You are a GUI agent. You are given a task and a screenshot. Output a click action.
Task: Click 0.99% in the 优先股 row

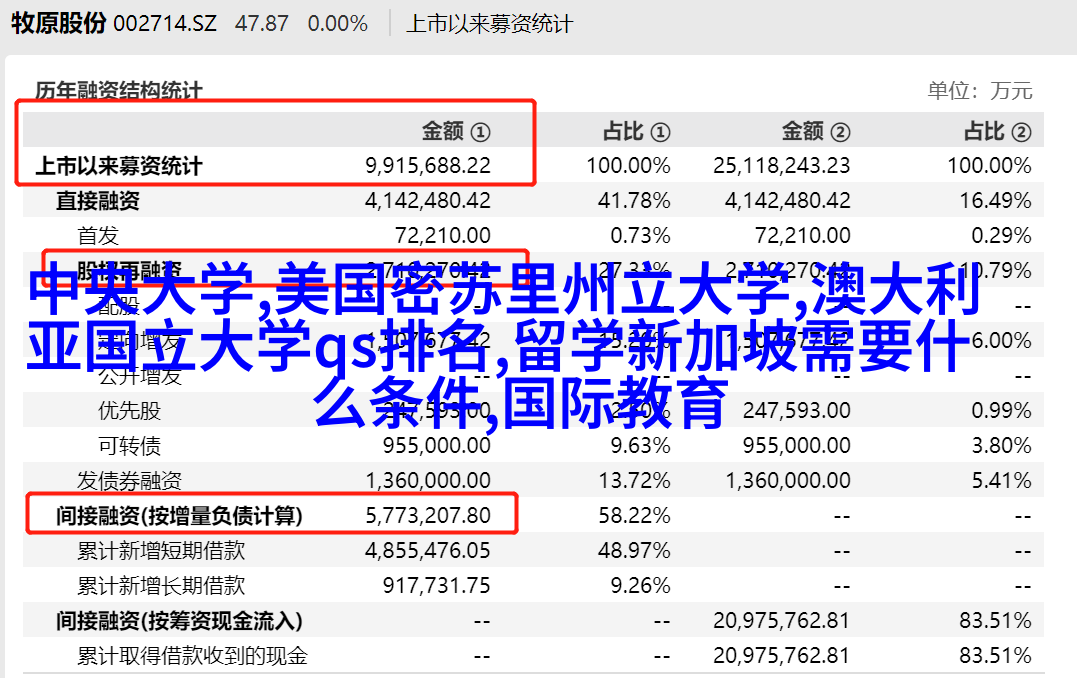pos(1002,411)
